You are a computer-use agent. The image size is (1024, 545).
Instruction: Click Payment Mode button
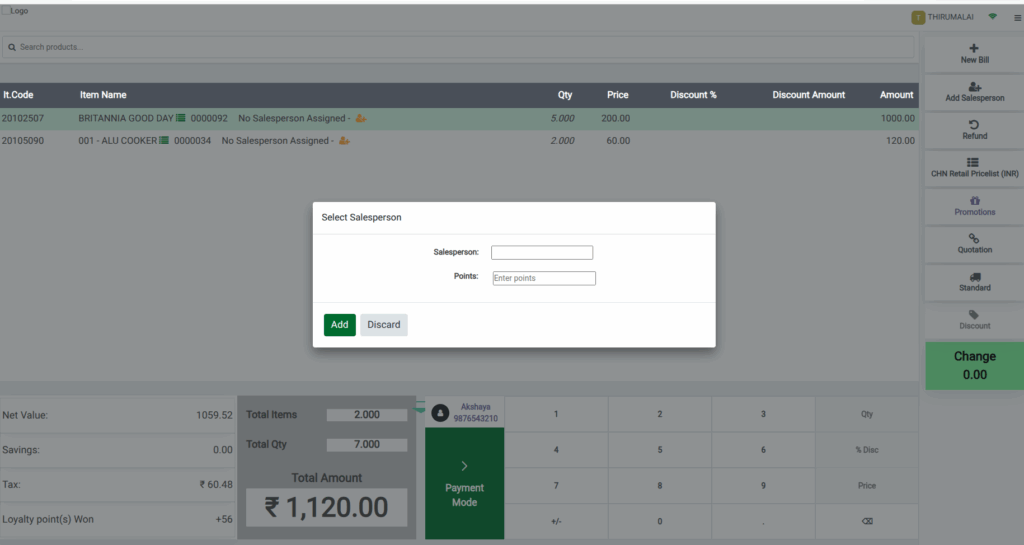point(464,484)
